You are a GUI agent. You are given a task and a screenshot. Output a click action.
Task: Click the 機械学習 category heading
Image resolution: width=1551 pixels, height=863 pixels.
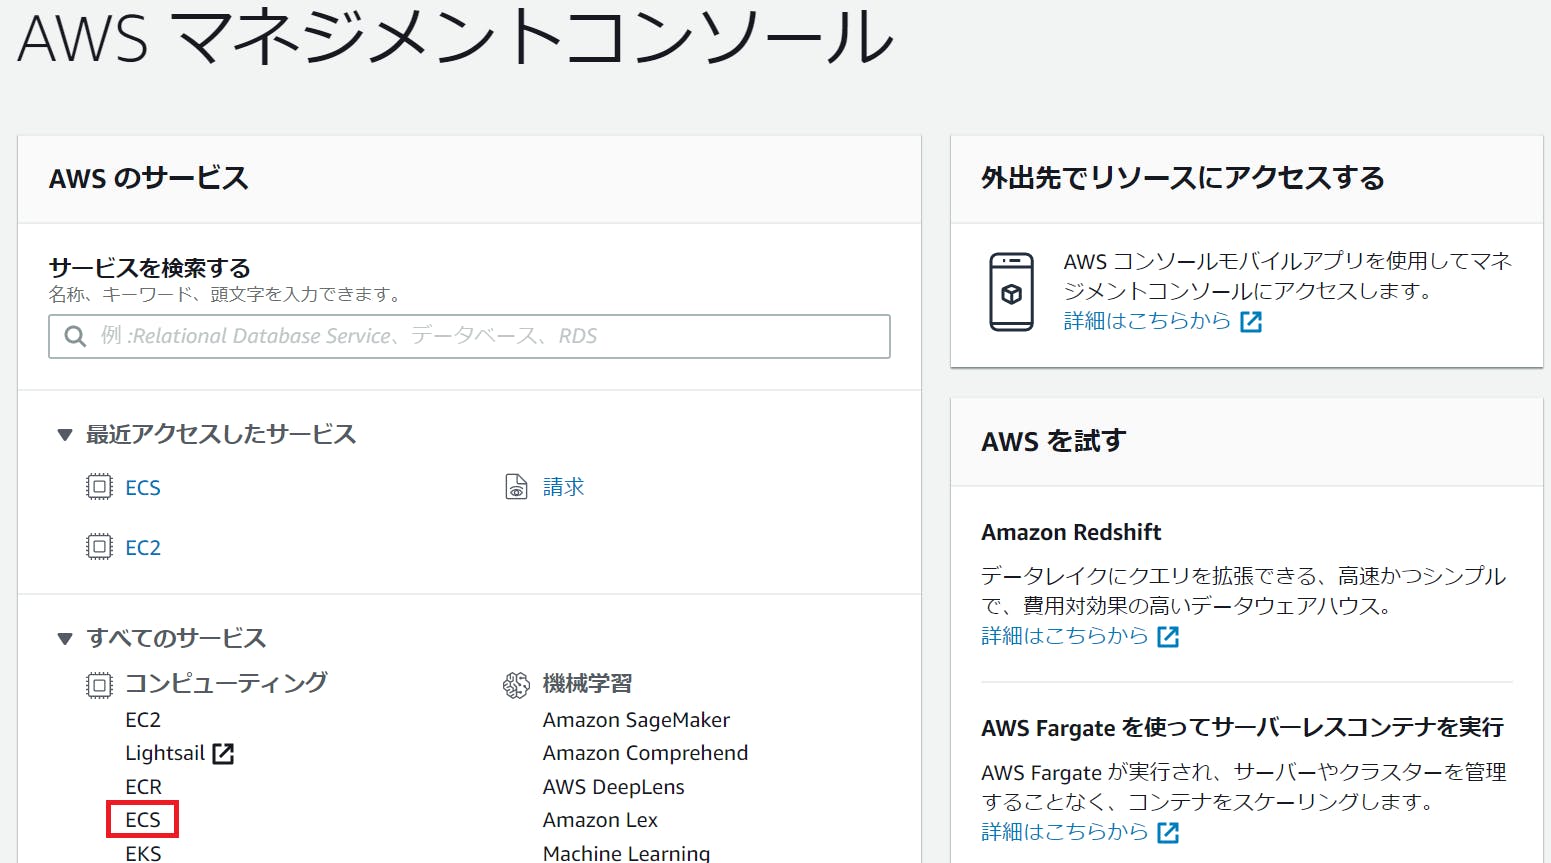click(x=588, y=684)
